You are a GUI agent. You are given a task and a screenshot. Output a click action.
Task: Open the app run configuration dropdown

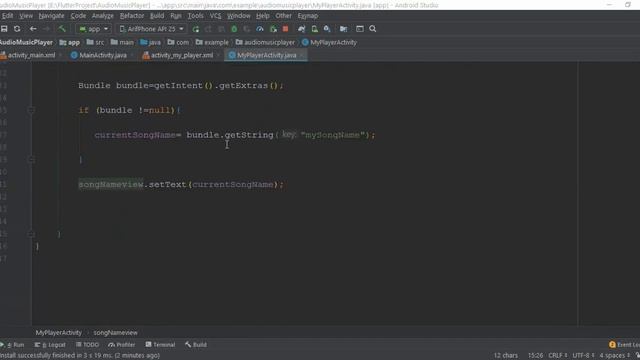[94, 29]
